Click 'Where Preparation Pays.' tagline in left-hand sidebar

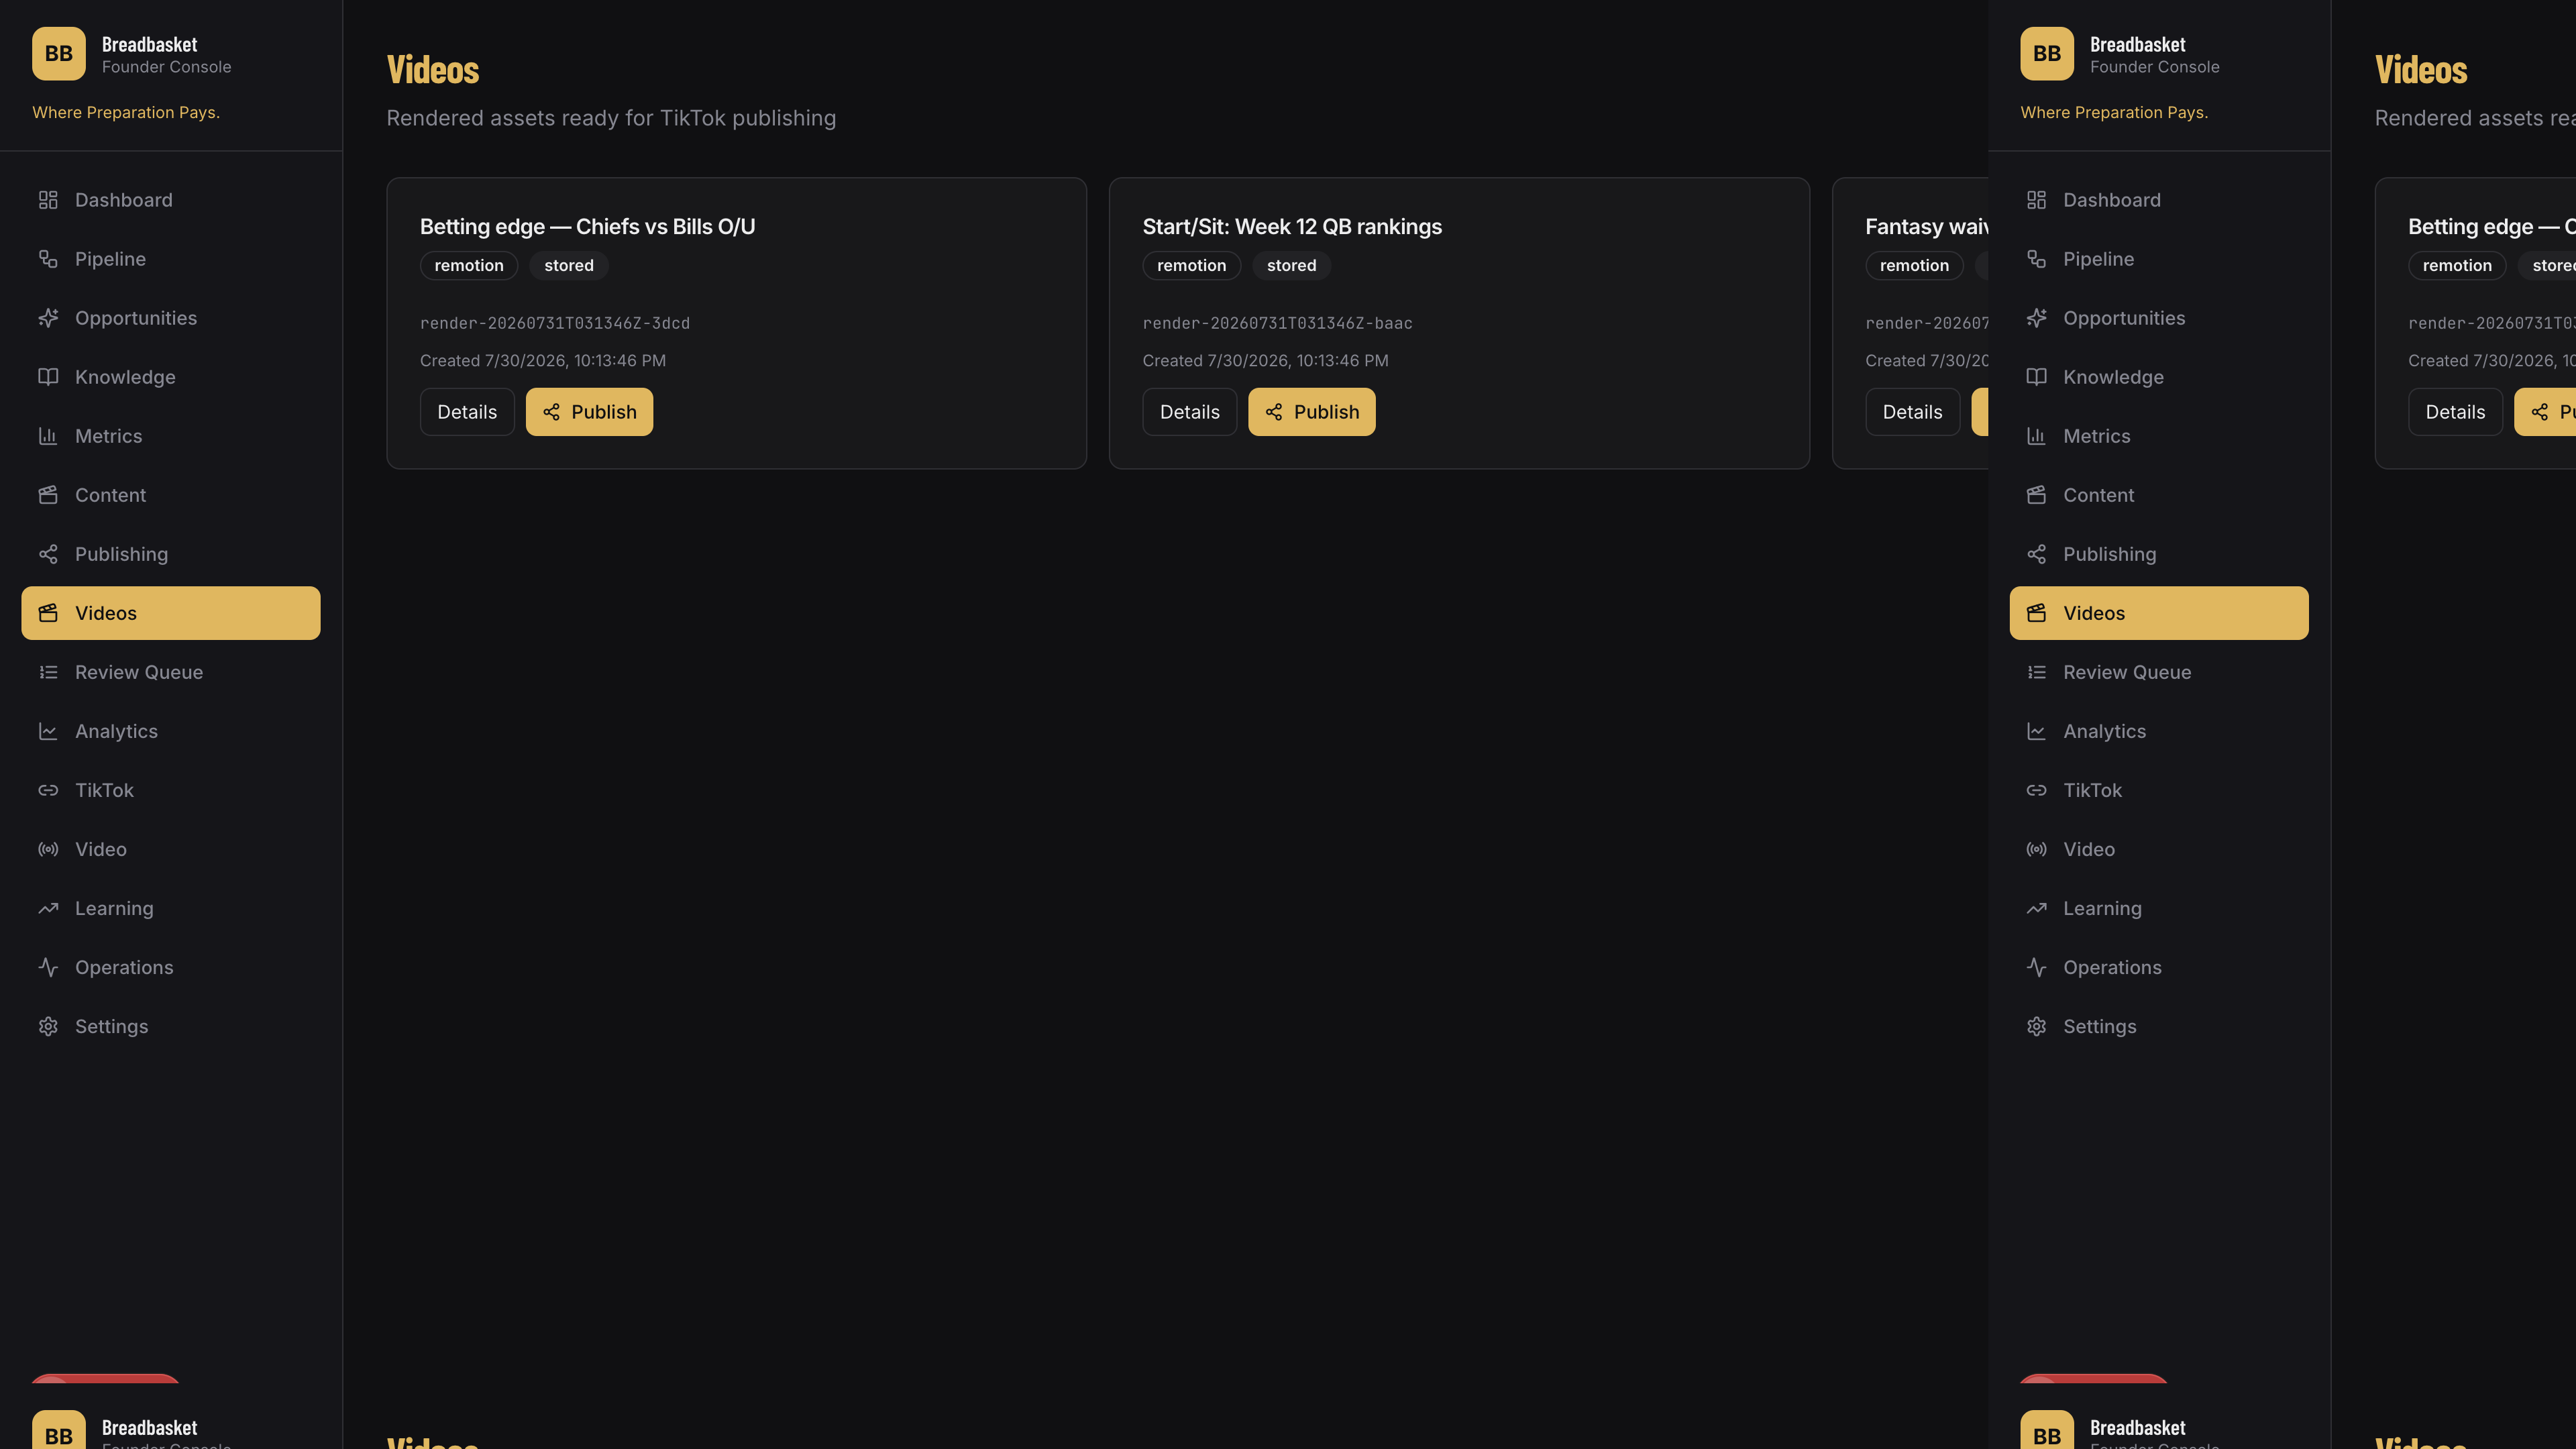click(126, 112)
